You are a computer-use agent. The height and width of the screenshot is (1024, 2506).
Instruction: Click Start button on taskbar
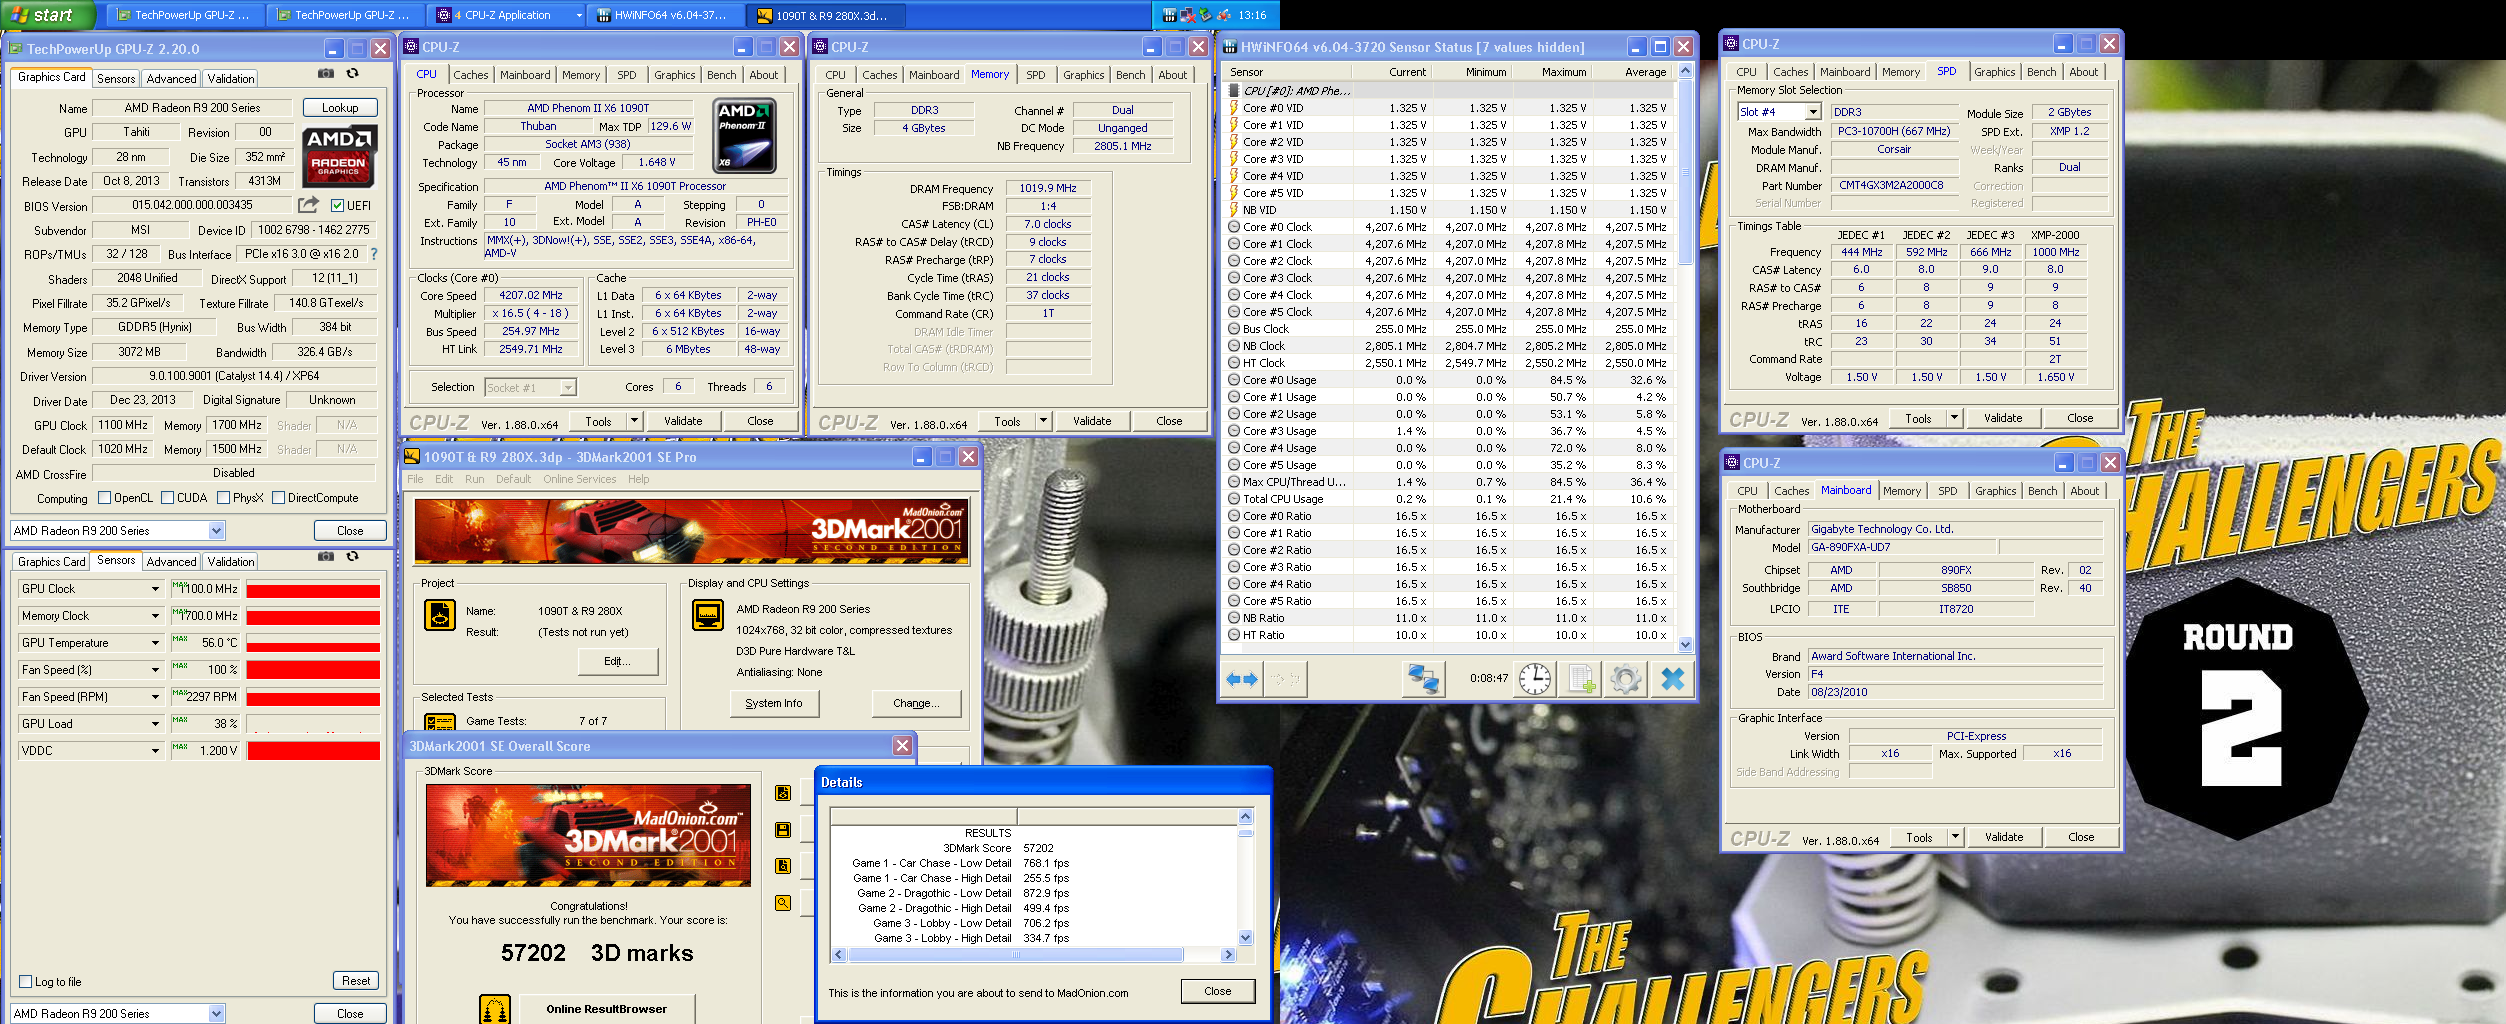47,15
